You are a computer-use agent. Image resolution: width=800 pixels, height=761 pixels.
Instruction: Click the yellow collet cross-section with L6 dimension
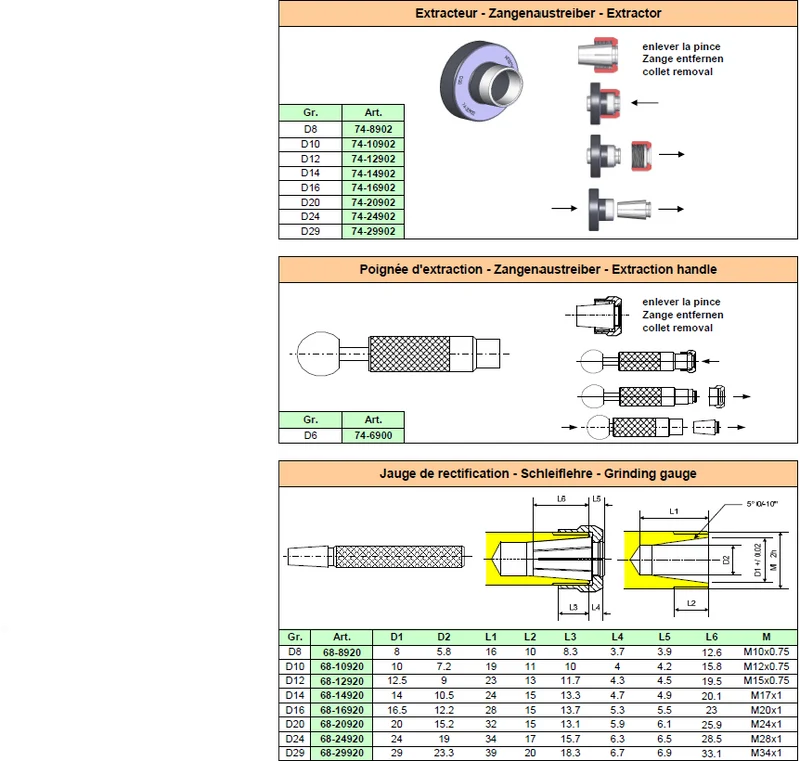[x=548, y=557]
